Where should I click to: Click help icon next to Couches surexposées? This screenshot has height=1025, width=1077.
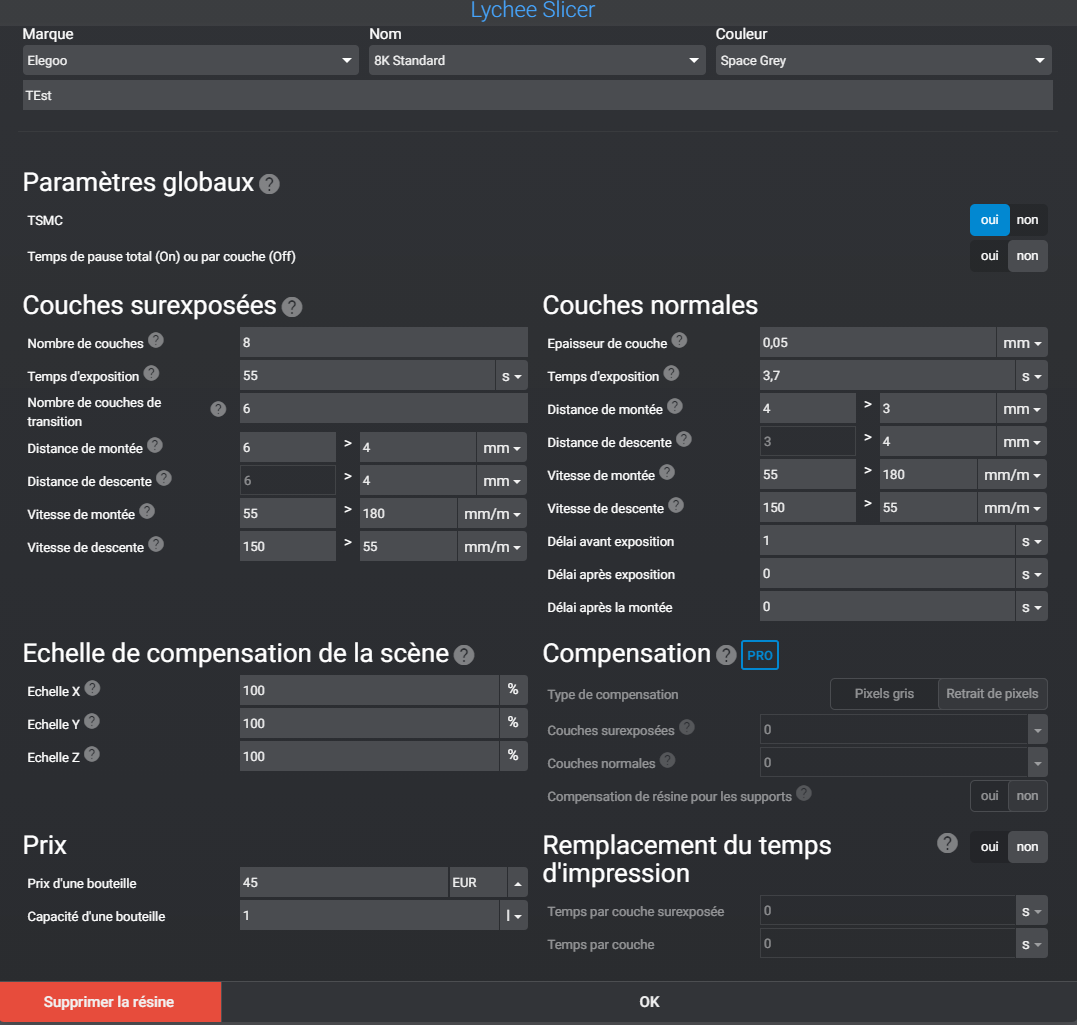[292, 307]
